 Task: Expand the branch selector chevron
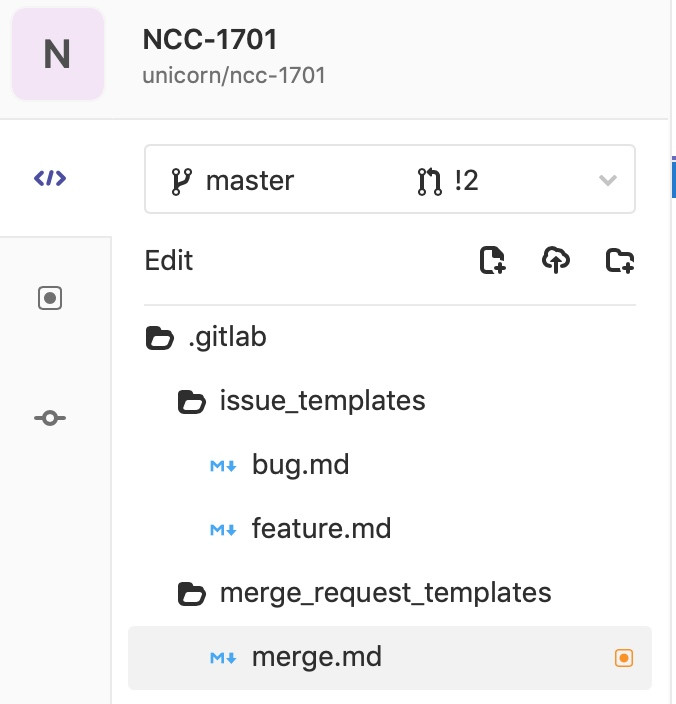pos(607,181)
